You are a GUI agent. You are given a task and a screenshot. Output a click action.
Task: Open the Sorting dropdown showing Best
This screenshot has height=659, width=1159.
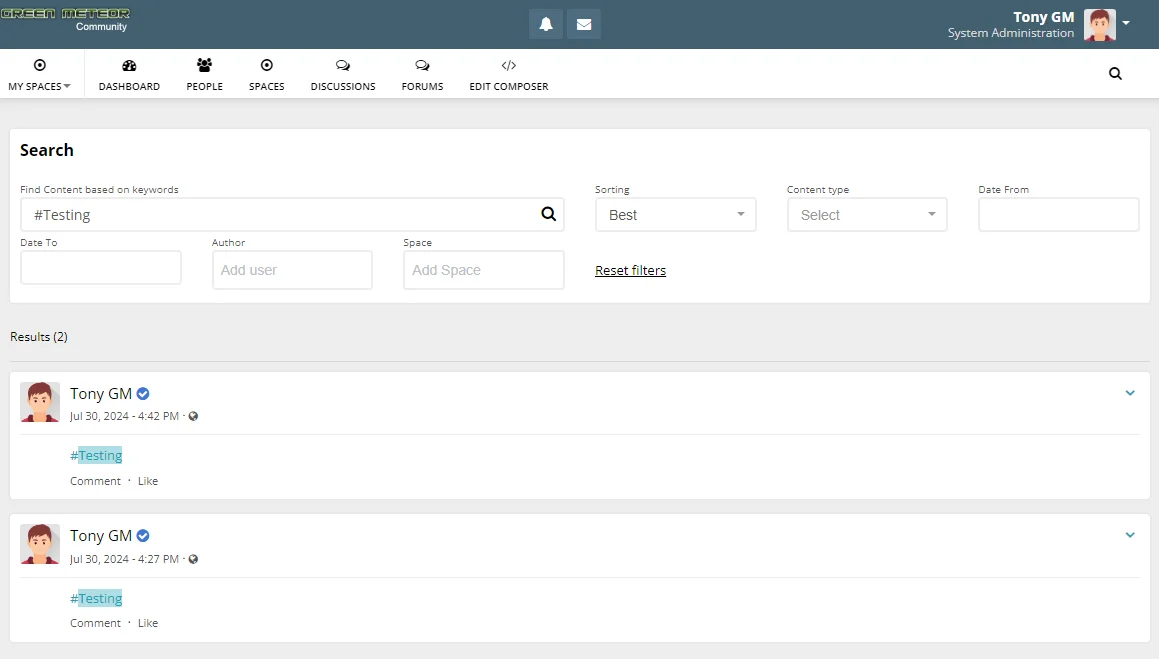[675, 214]
